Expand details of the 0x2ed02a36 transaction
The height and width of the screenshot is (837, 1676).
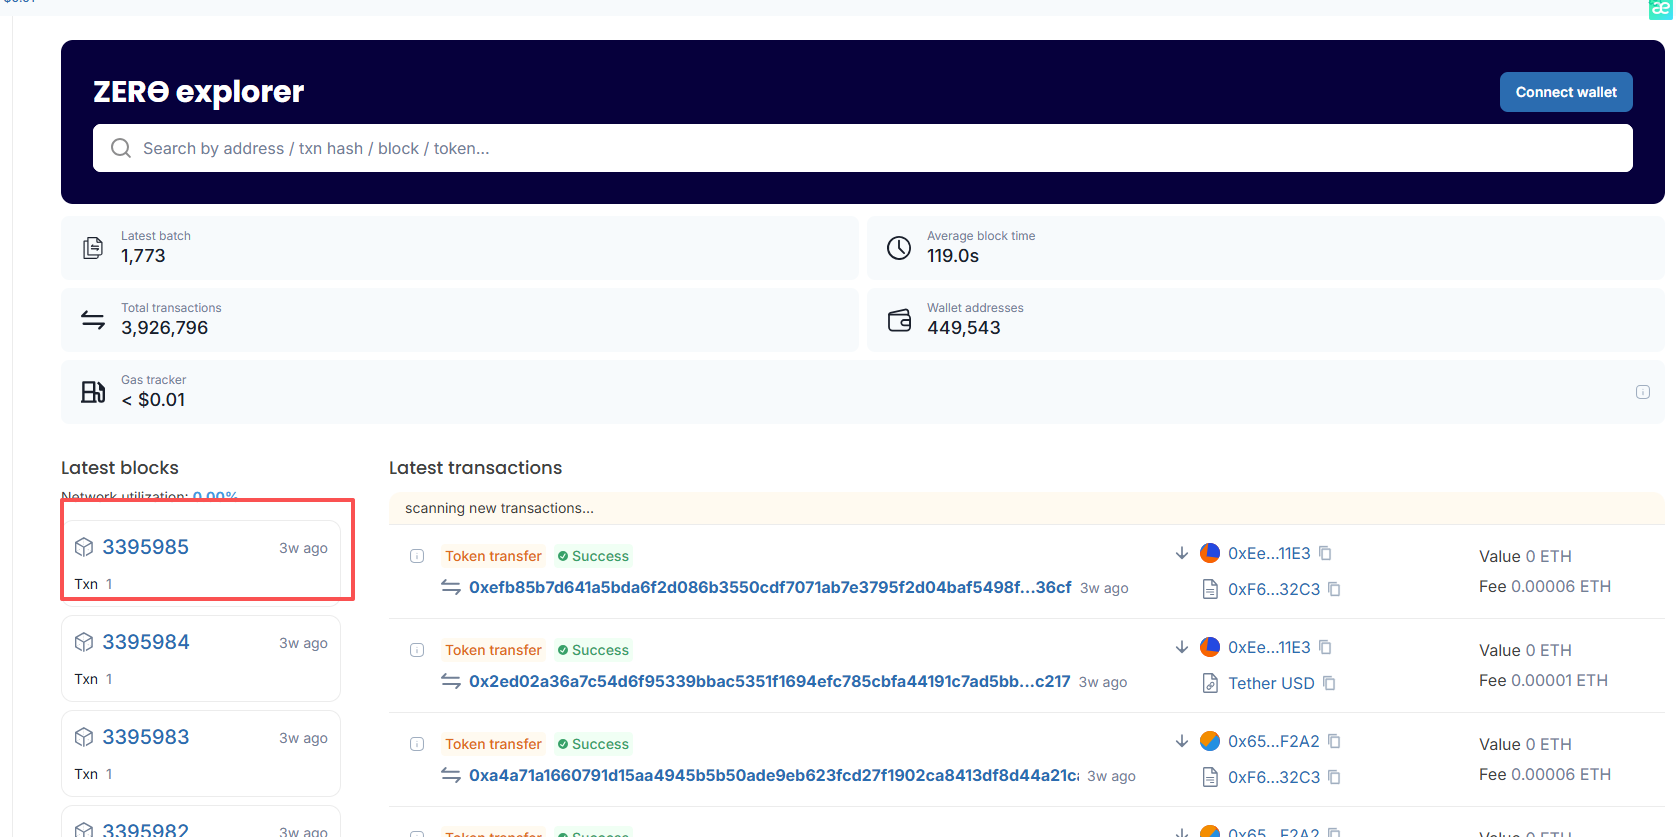(x=417, y=650)
